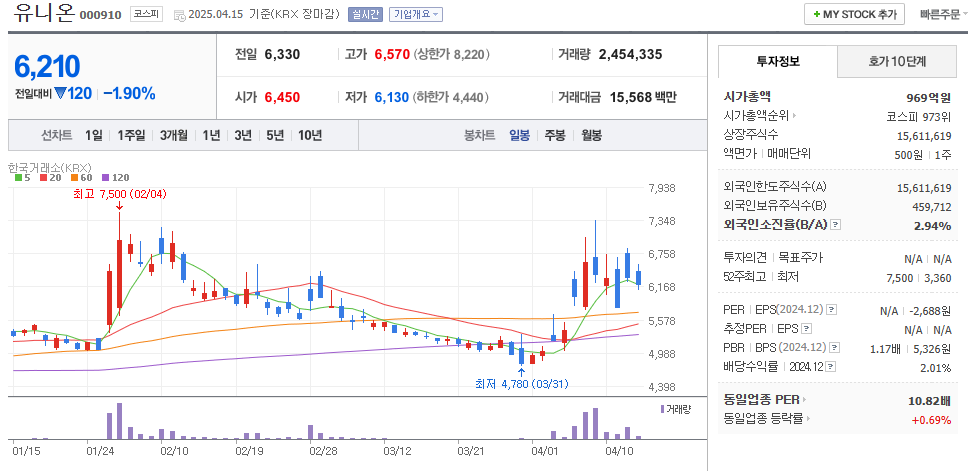
Task: Switch to the 일봉 candle chart
Action: 520,136
